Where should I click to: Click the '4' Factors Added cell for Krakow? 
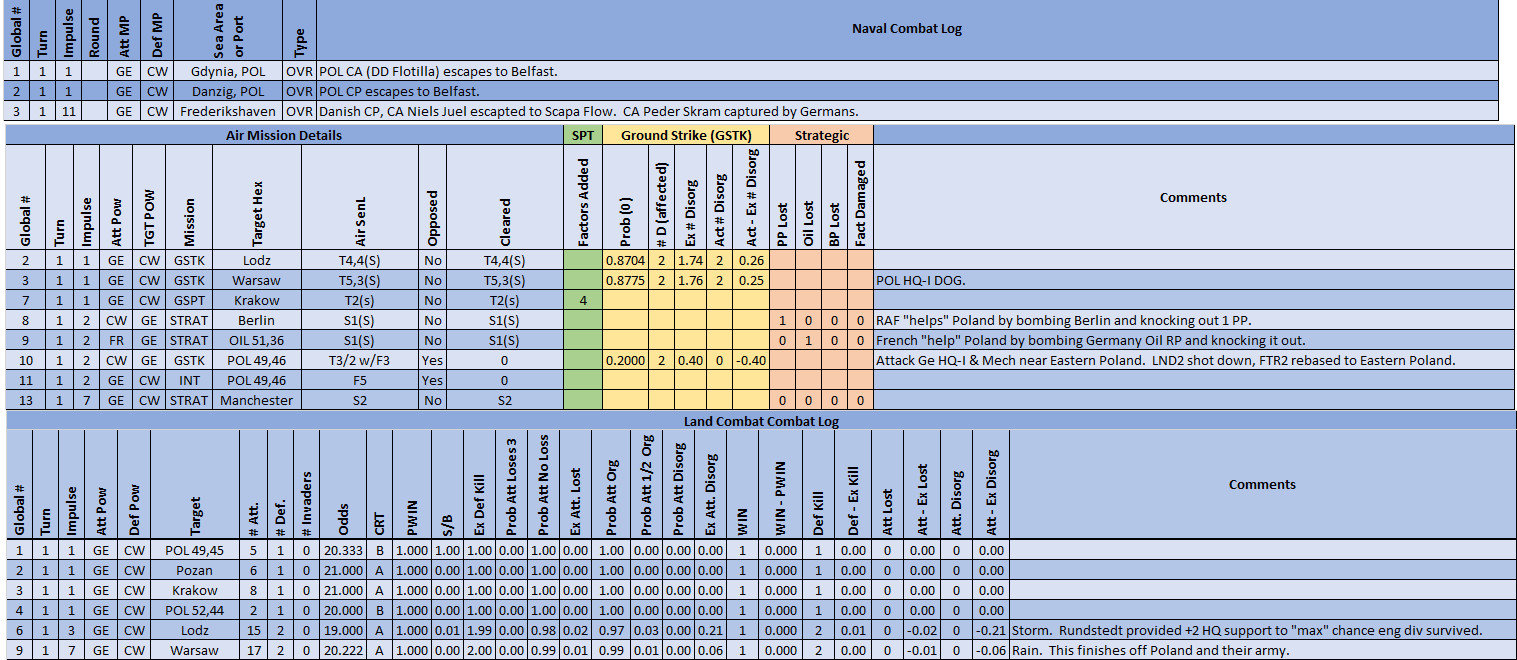(582, 300)
